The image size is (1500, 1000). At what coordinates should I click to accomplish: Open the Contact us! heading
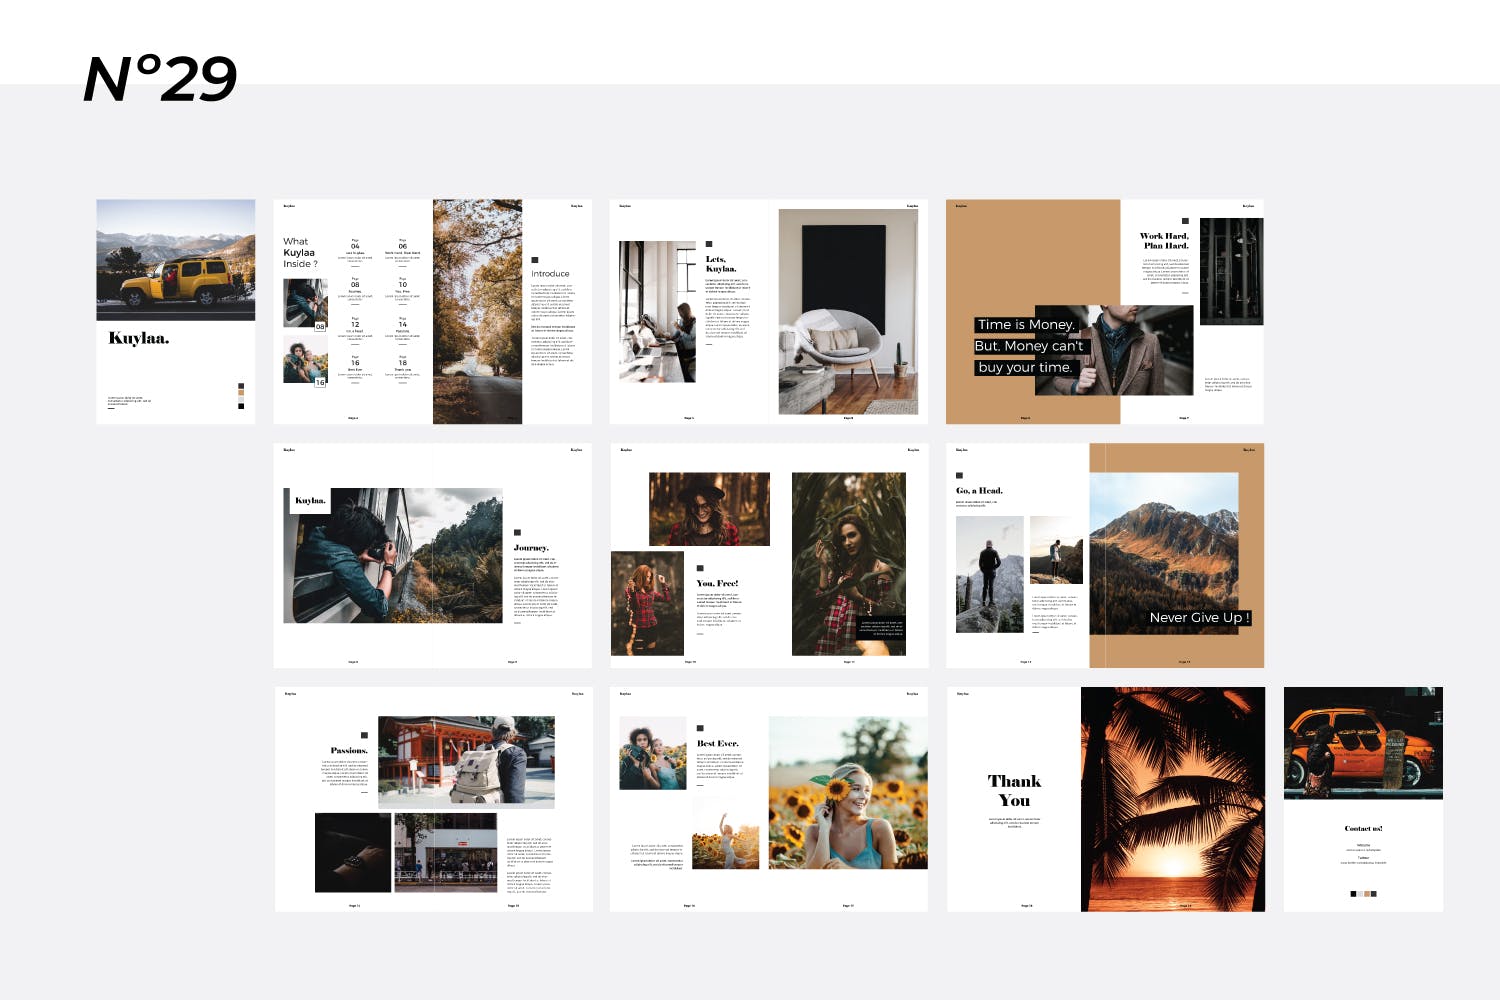coord(1364,828)
